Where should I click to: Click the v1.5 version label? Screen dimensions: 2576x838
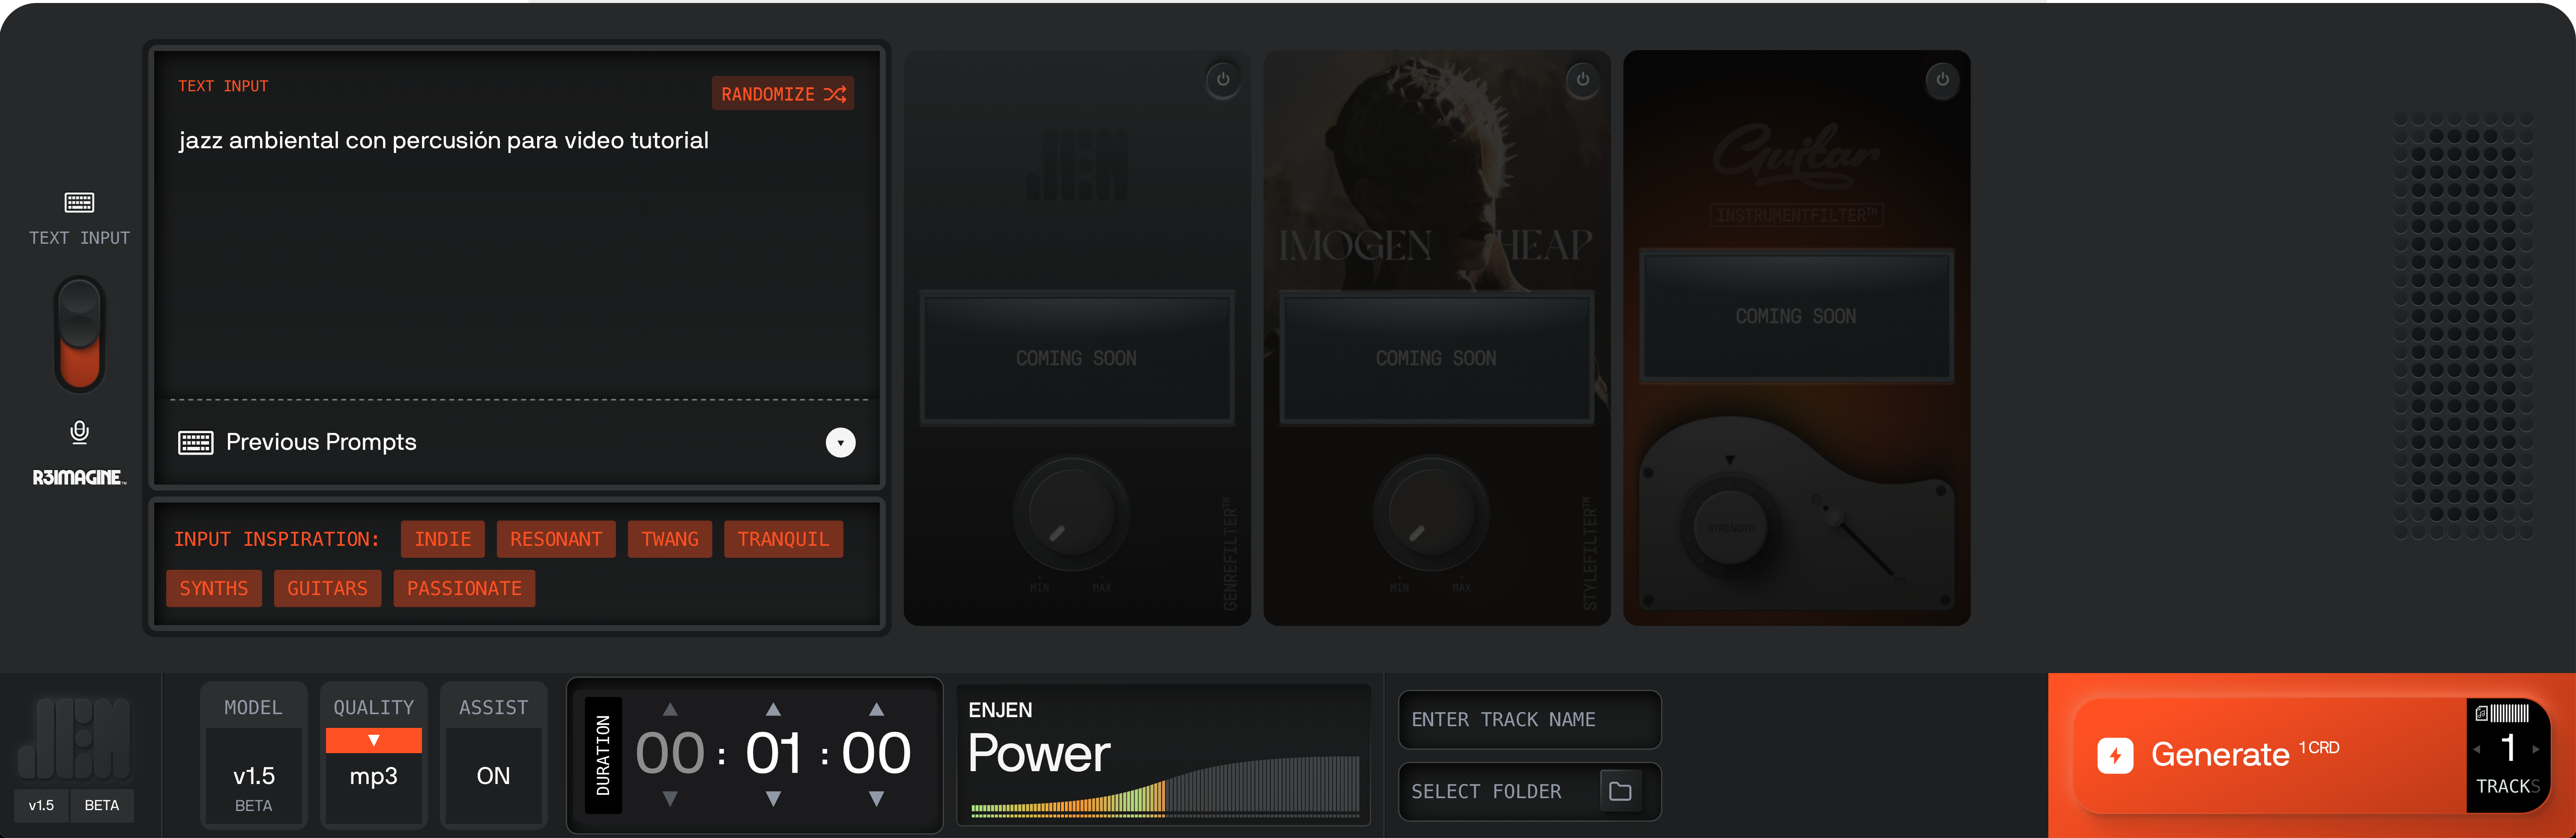(x=42, y=805)
